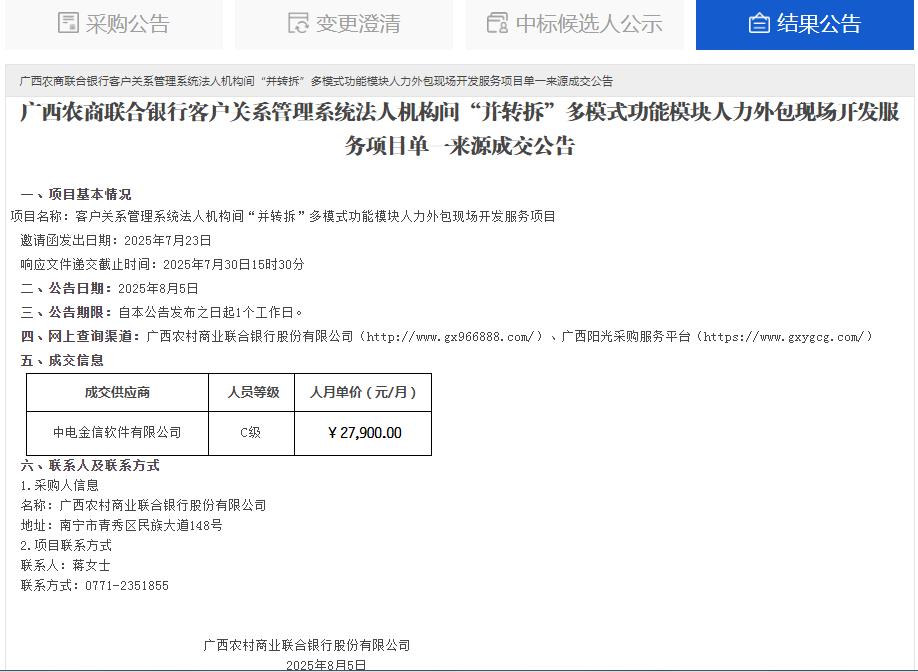The image size is (918, 672).
Task: Select the 公告日期 2025年8月5日 line
Action: click(109, 289)
